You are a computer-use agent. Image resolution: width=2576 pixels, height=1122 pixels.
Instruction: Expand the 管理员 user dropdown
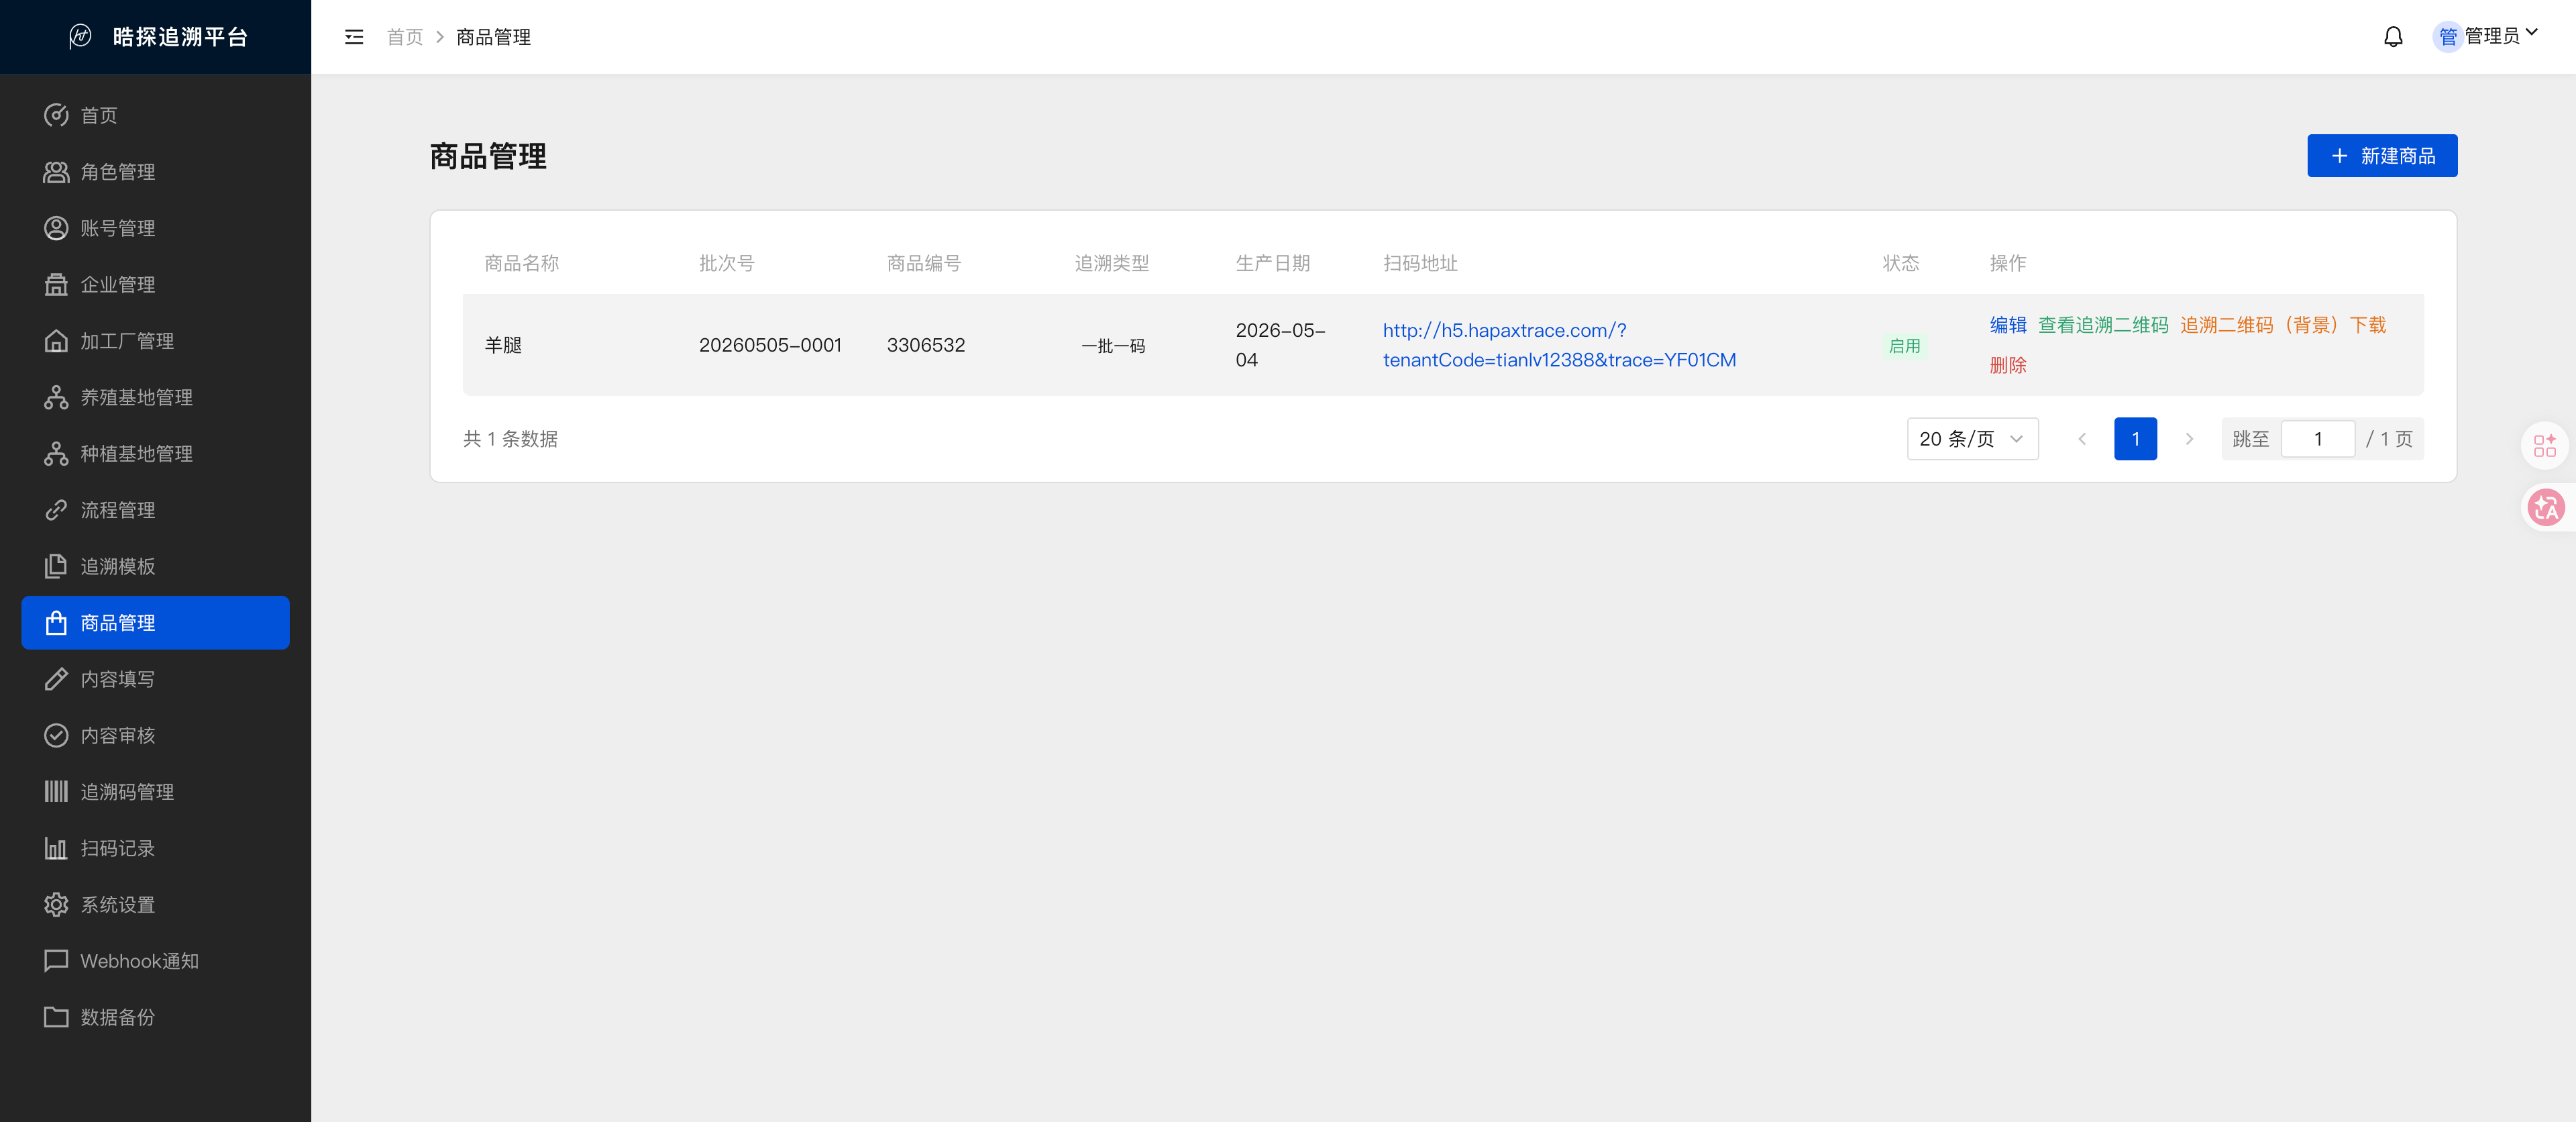(x=2486, y=37)
